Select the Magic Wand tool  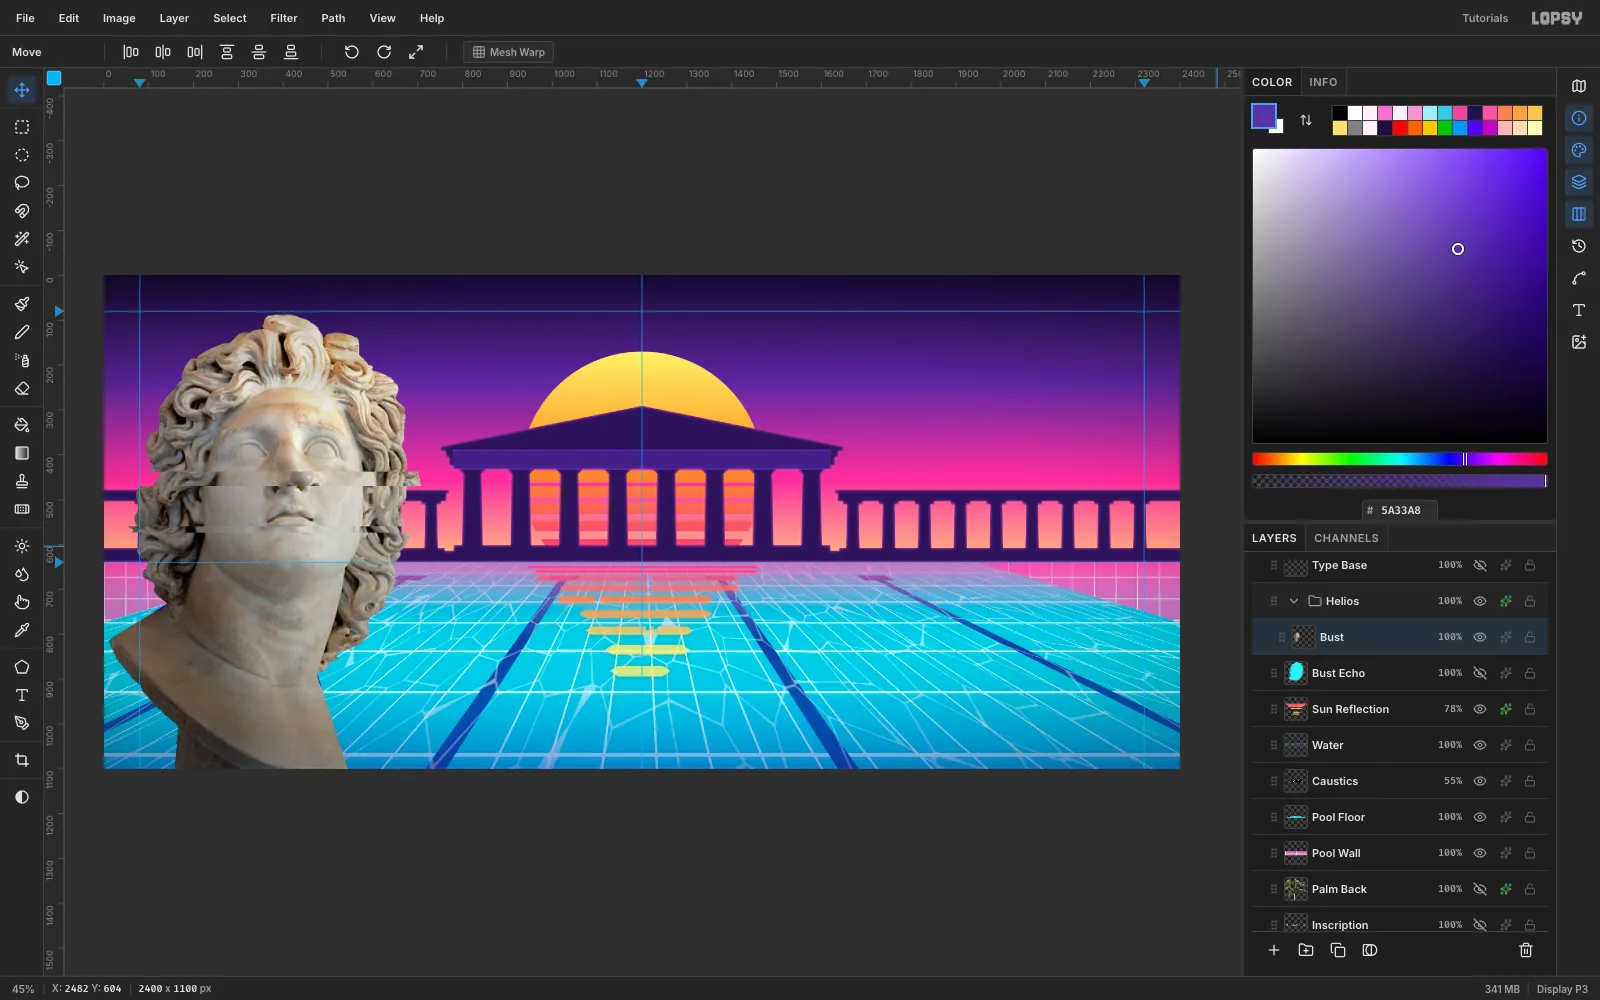(x=22, y=239)
